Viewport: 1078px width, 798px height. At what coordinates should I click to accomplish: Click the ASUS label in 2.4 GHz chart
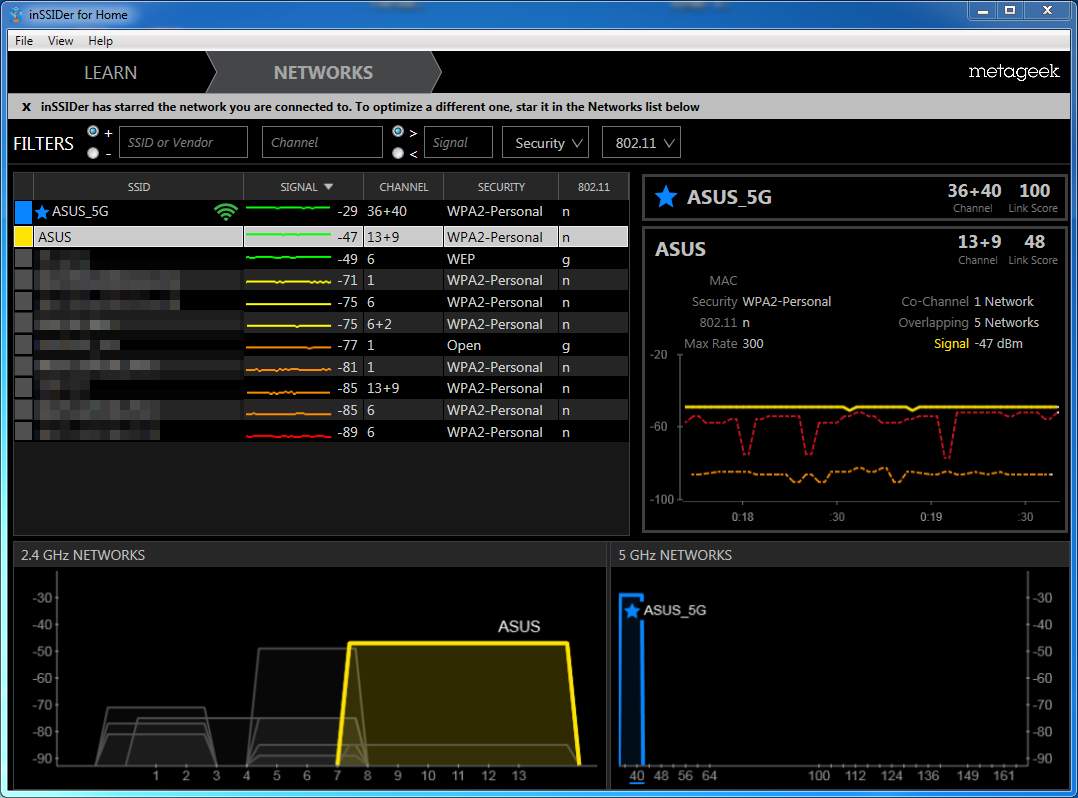point(519,626)
